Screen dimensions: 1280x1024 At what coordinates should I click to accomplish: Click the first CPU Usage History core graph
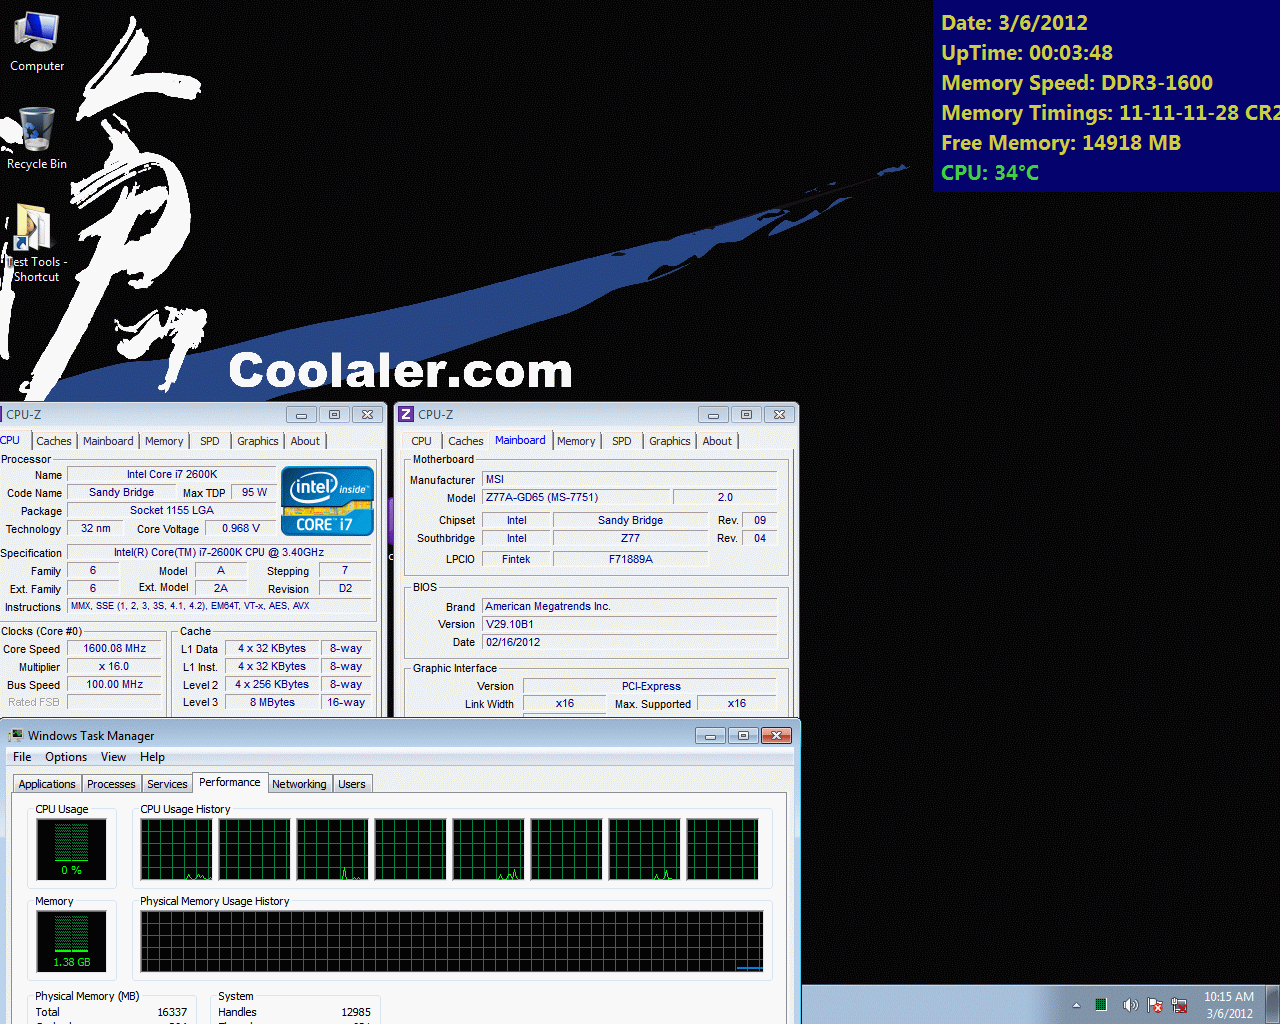coord(177,849)
